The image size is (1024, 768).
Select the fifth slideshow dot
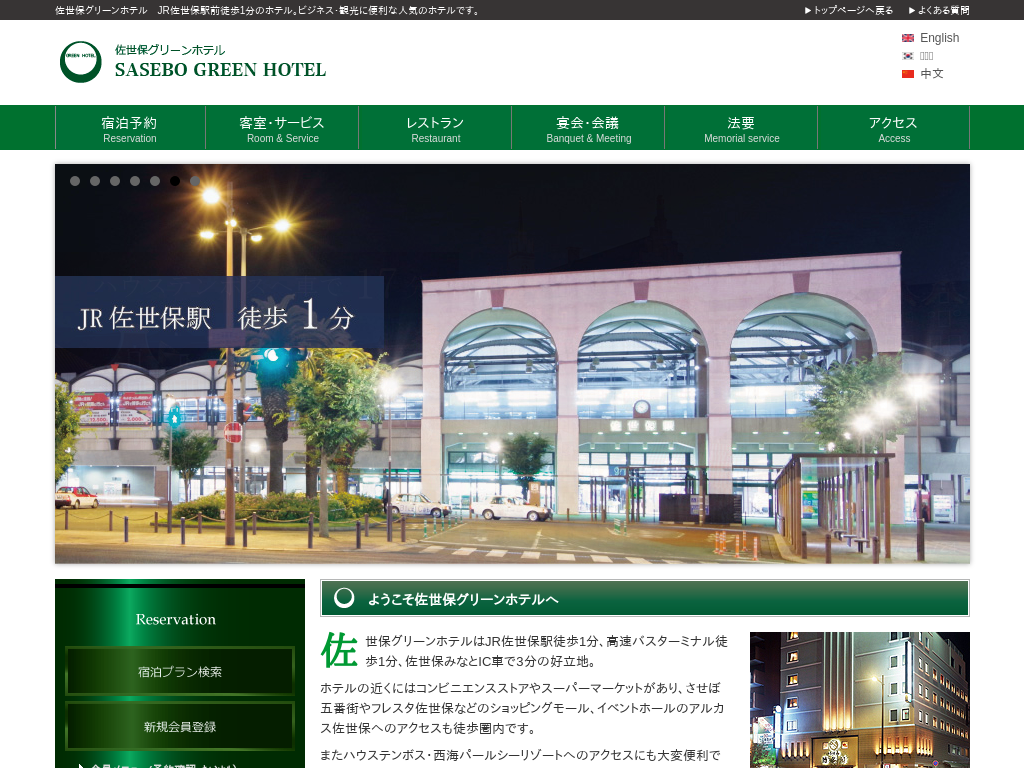tap(155, 181)
